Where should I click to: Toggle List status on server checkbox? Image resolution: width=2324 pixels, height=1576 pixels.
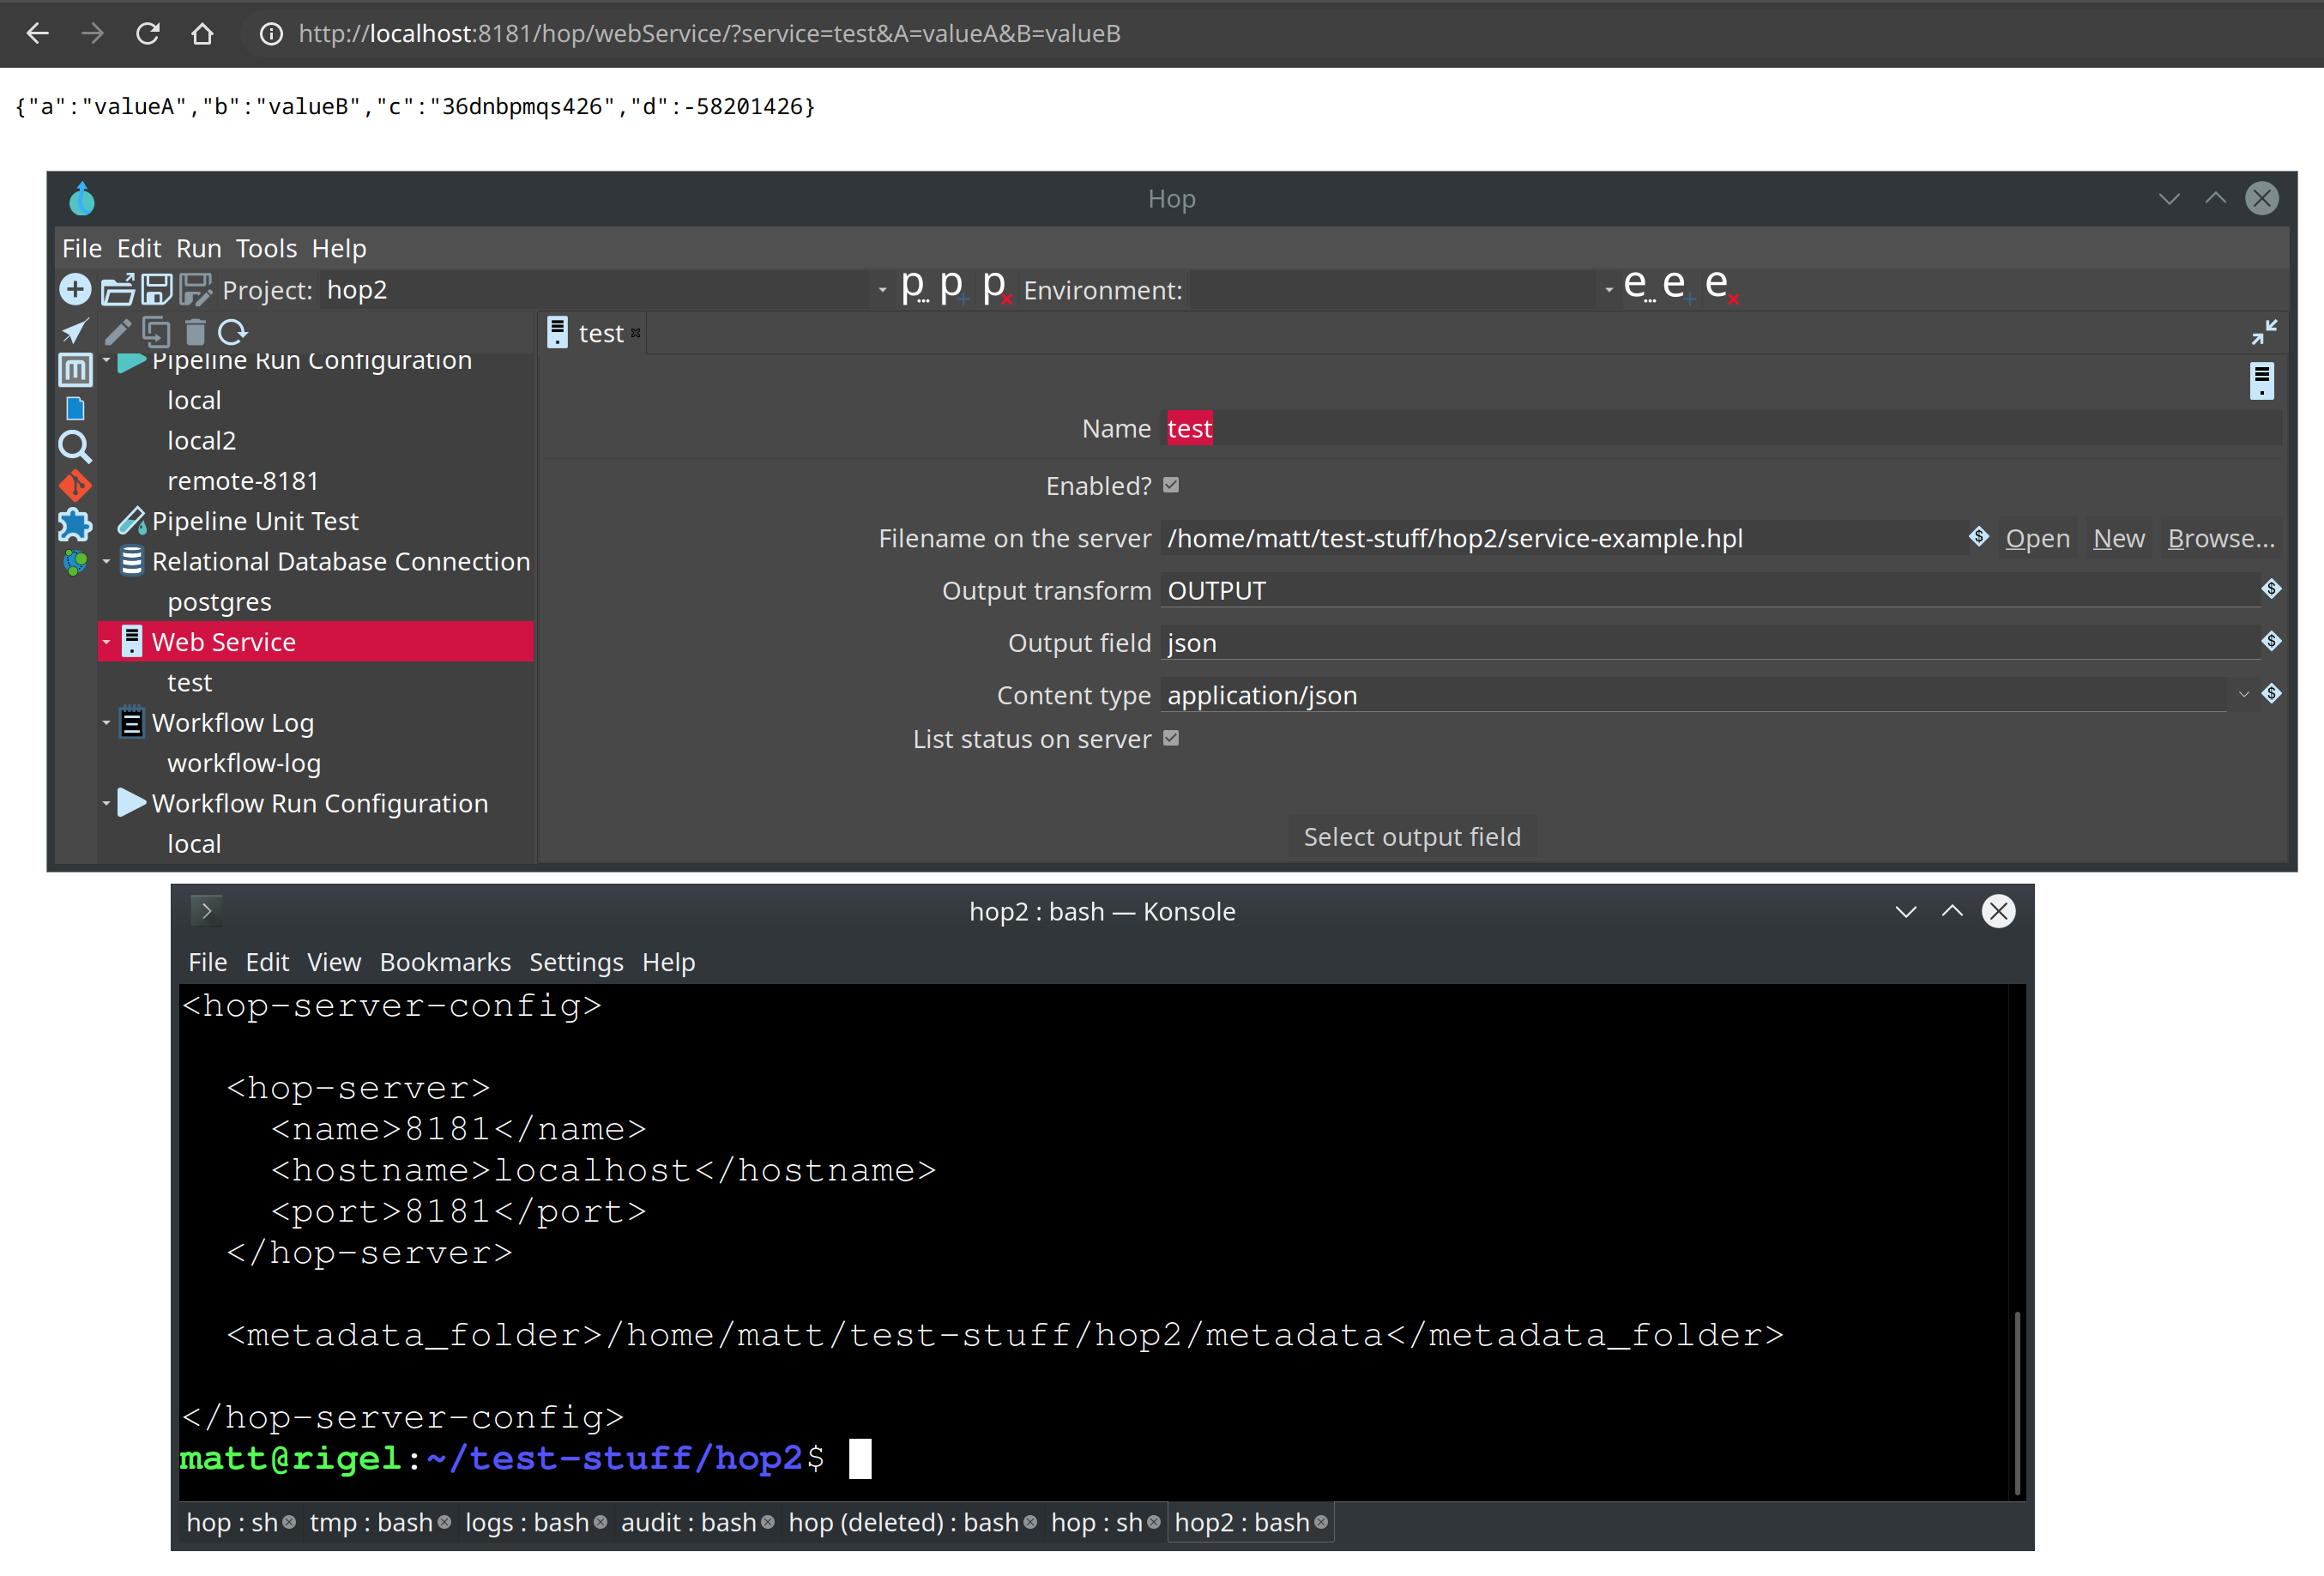(1171, 738)
